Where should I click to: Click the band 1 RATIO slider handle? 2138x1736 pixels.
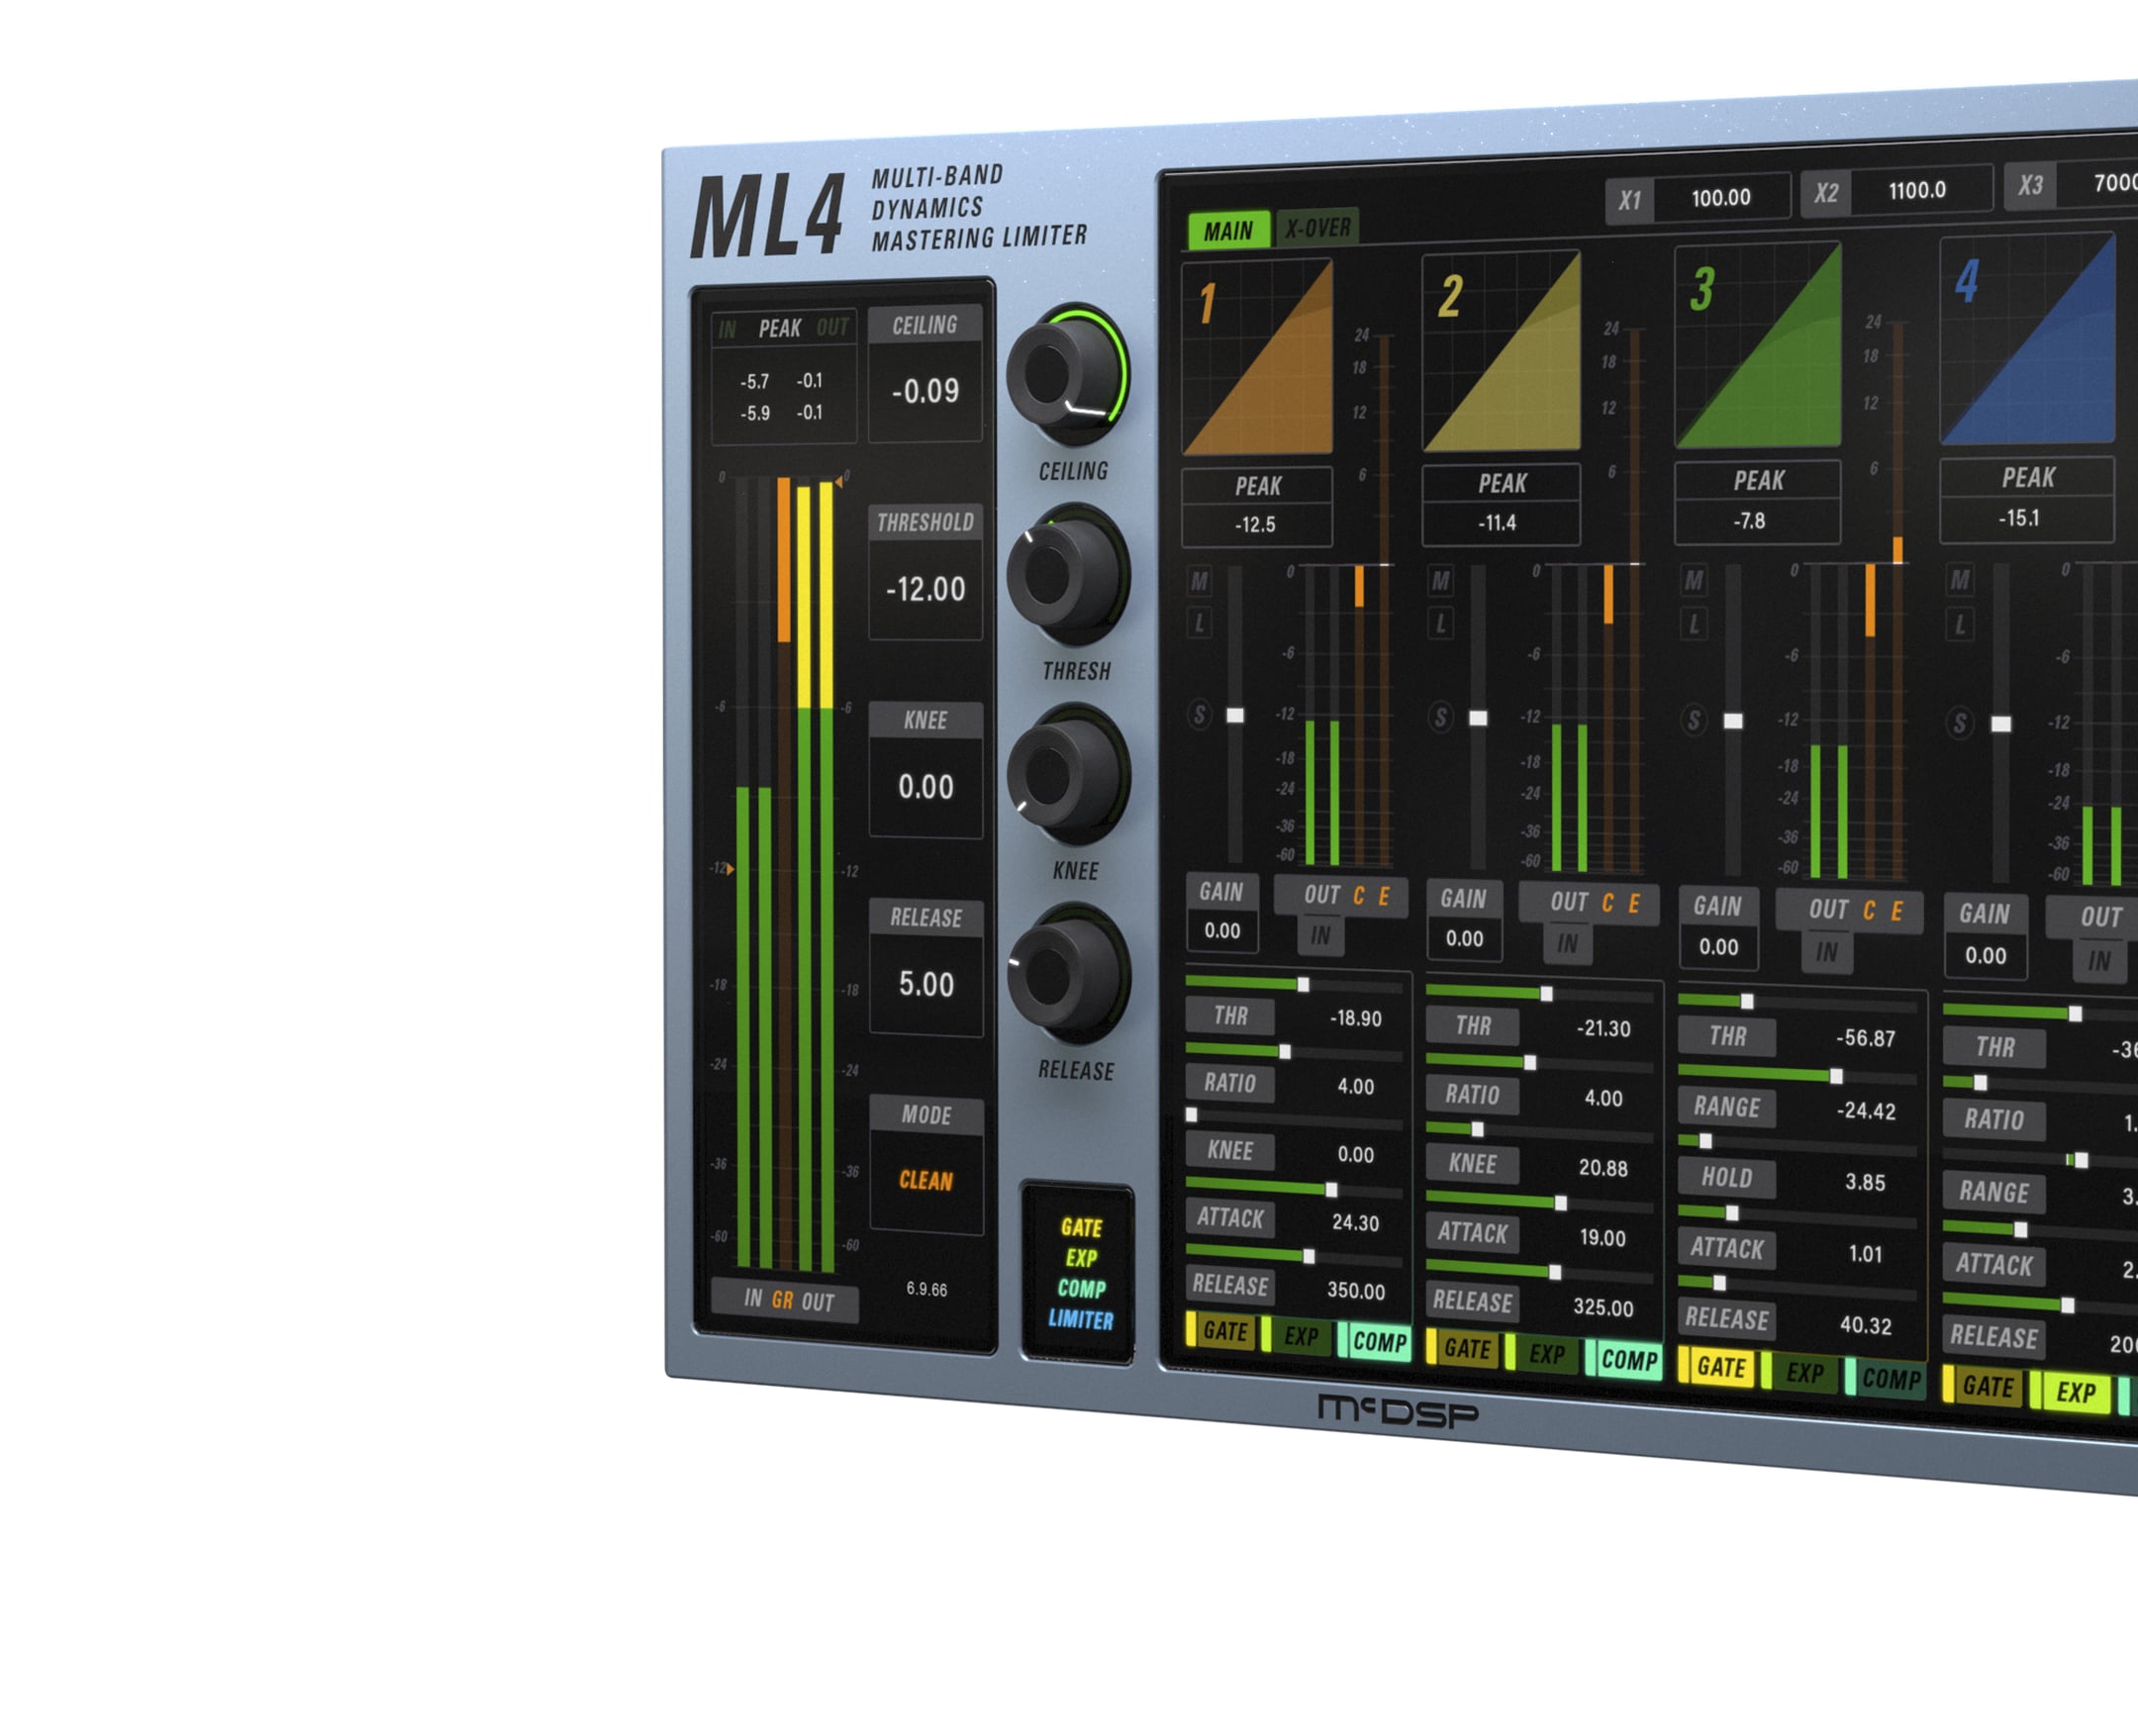pos(1285,1052)
